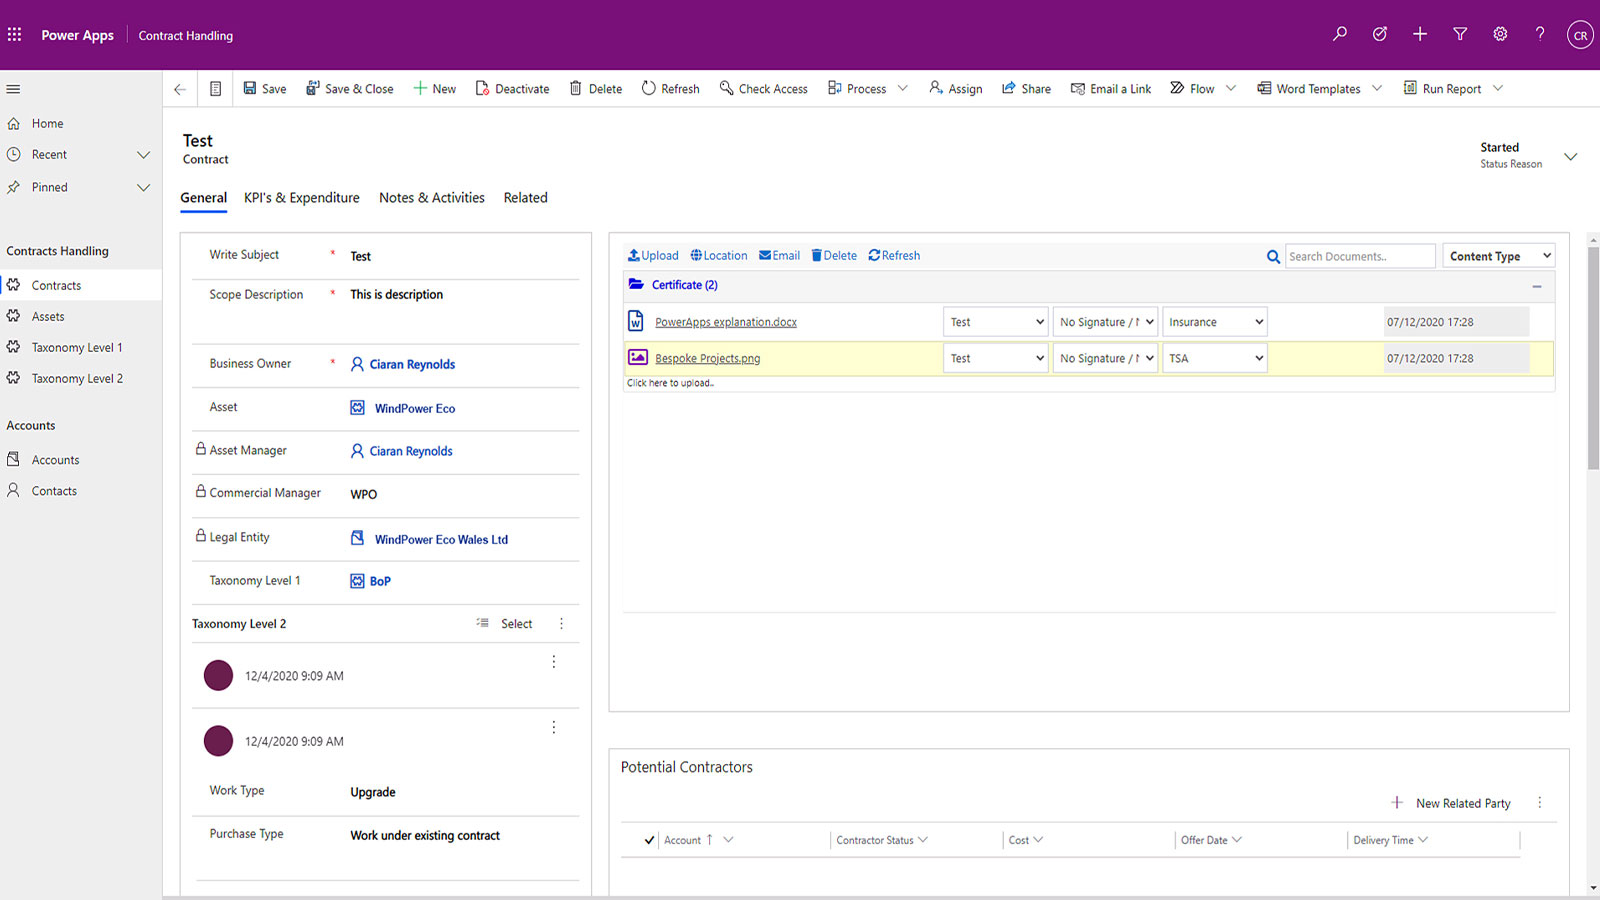The image size is (1600, 900).
Task: Open the CR user profile avatar
Action: (x=1580, y=35)
